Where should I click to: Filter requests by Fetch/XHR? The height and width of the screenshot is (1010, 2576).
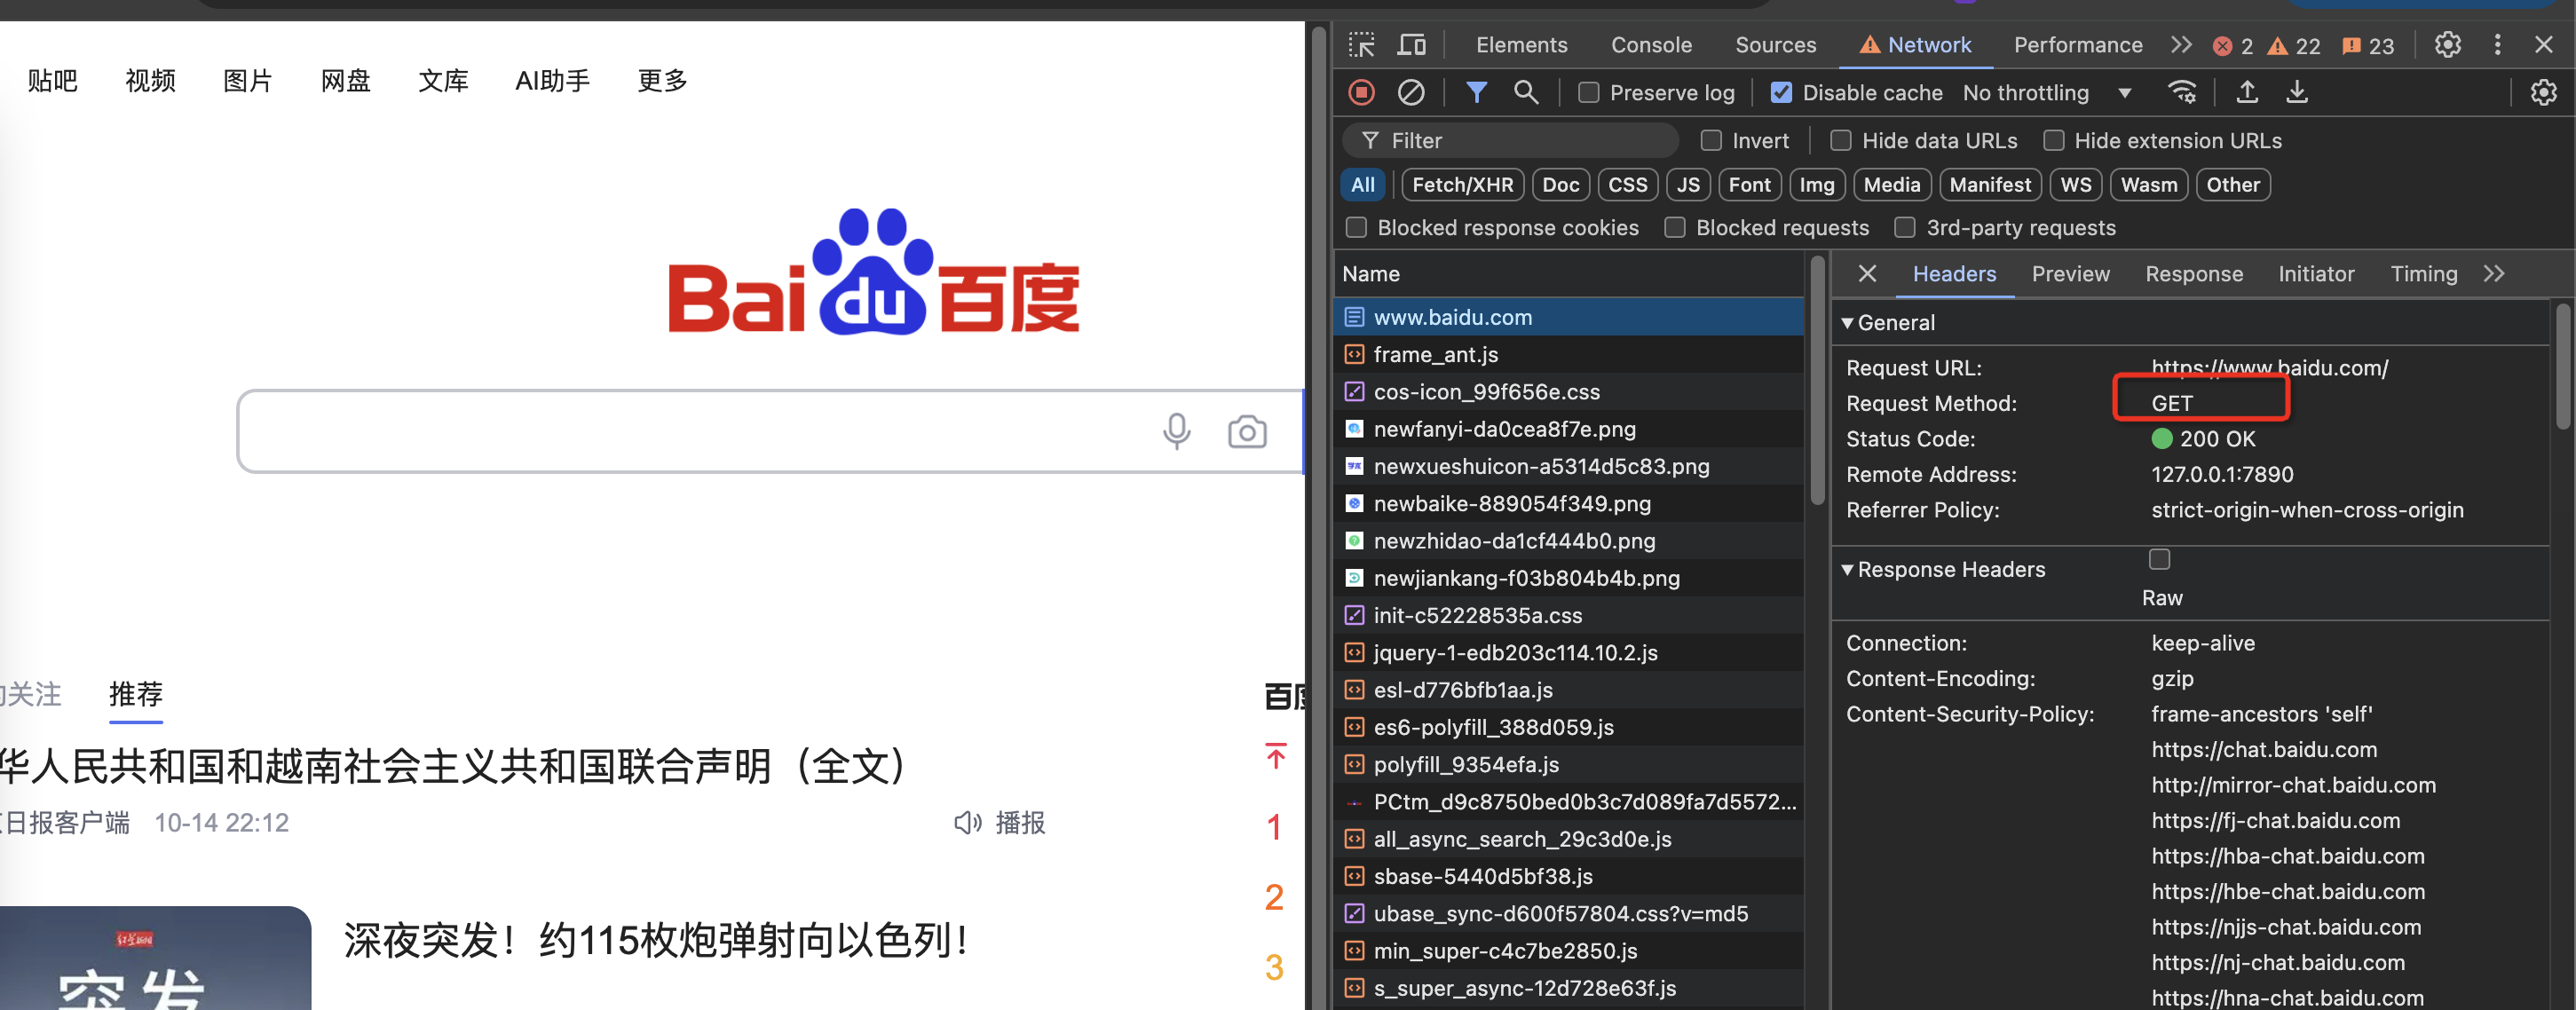point(1461,184)
